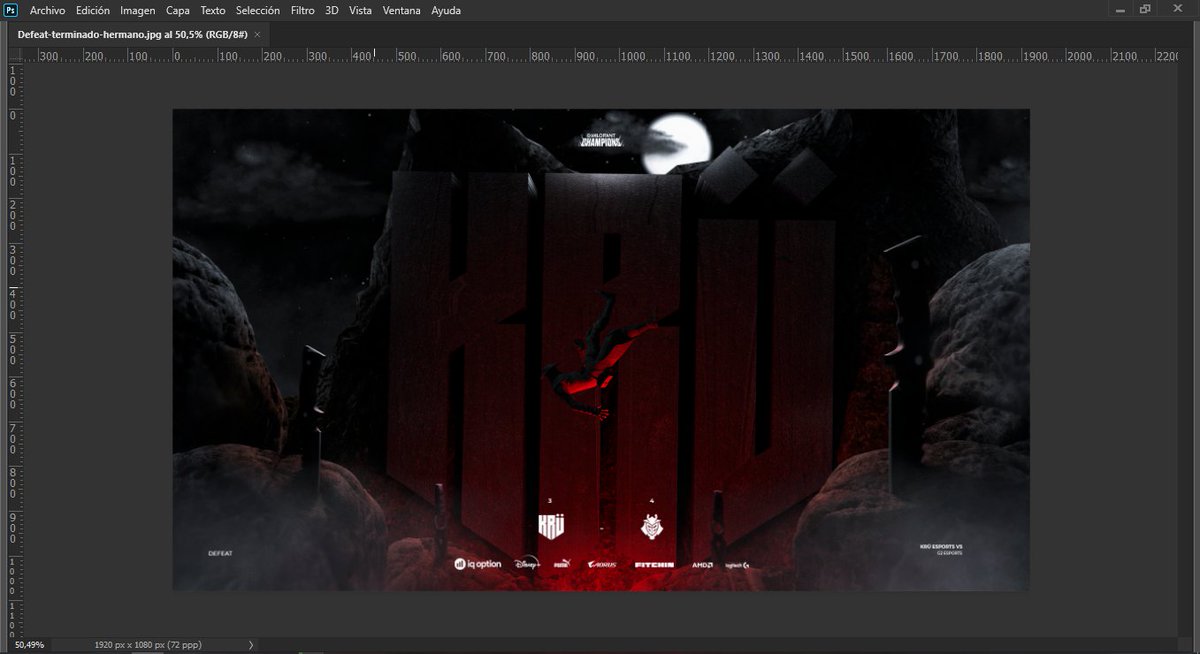
Task: Open the Imagen menu
Action: coord(138,10)
